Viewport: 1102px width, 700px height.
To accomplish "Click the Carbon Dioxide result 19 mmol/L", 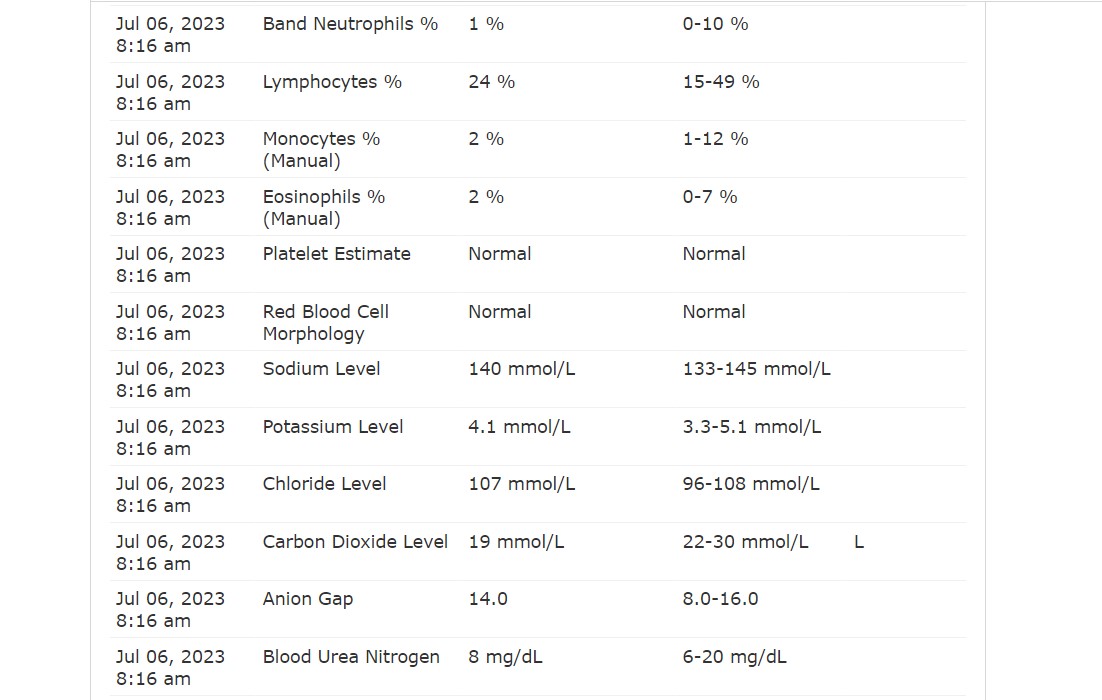I will (516, 542).
